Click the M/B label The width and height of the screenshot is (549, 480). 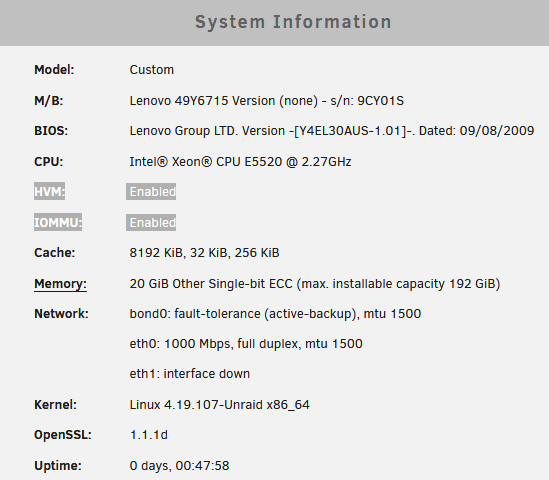click(x=49, y=101)
